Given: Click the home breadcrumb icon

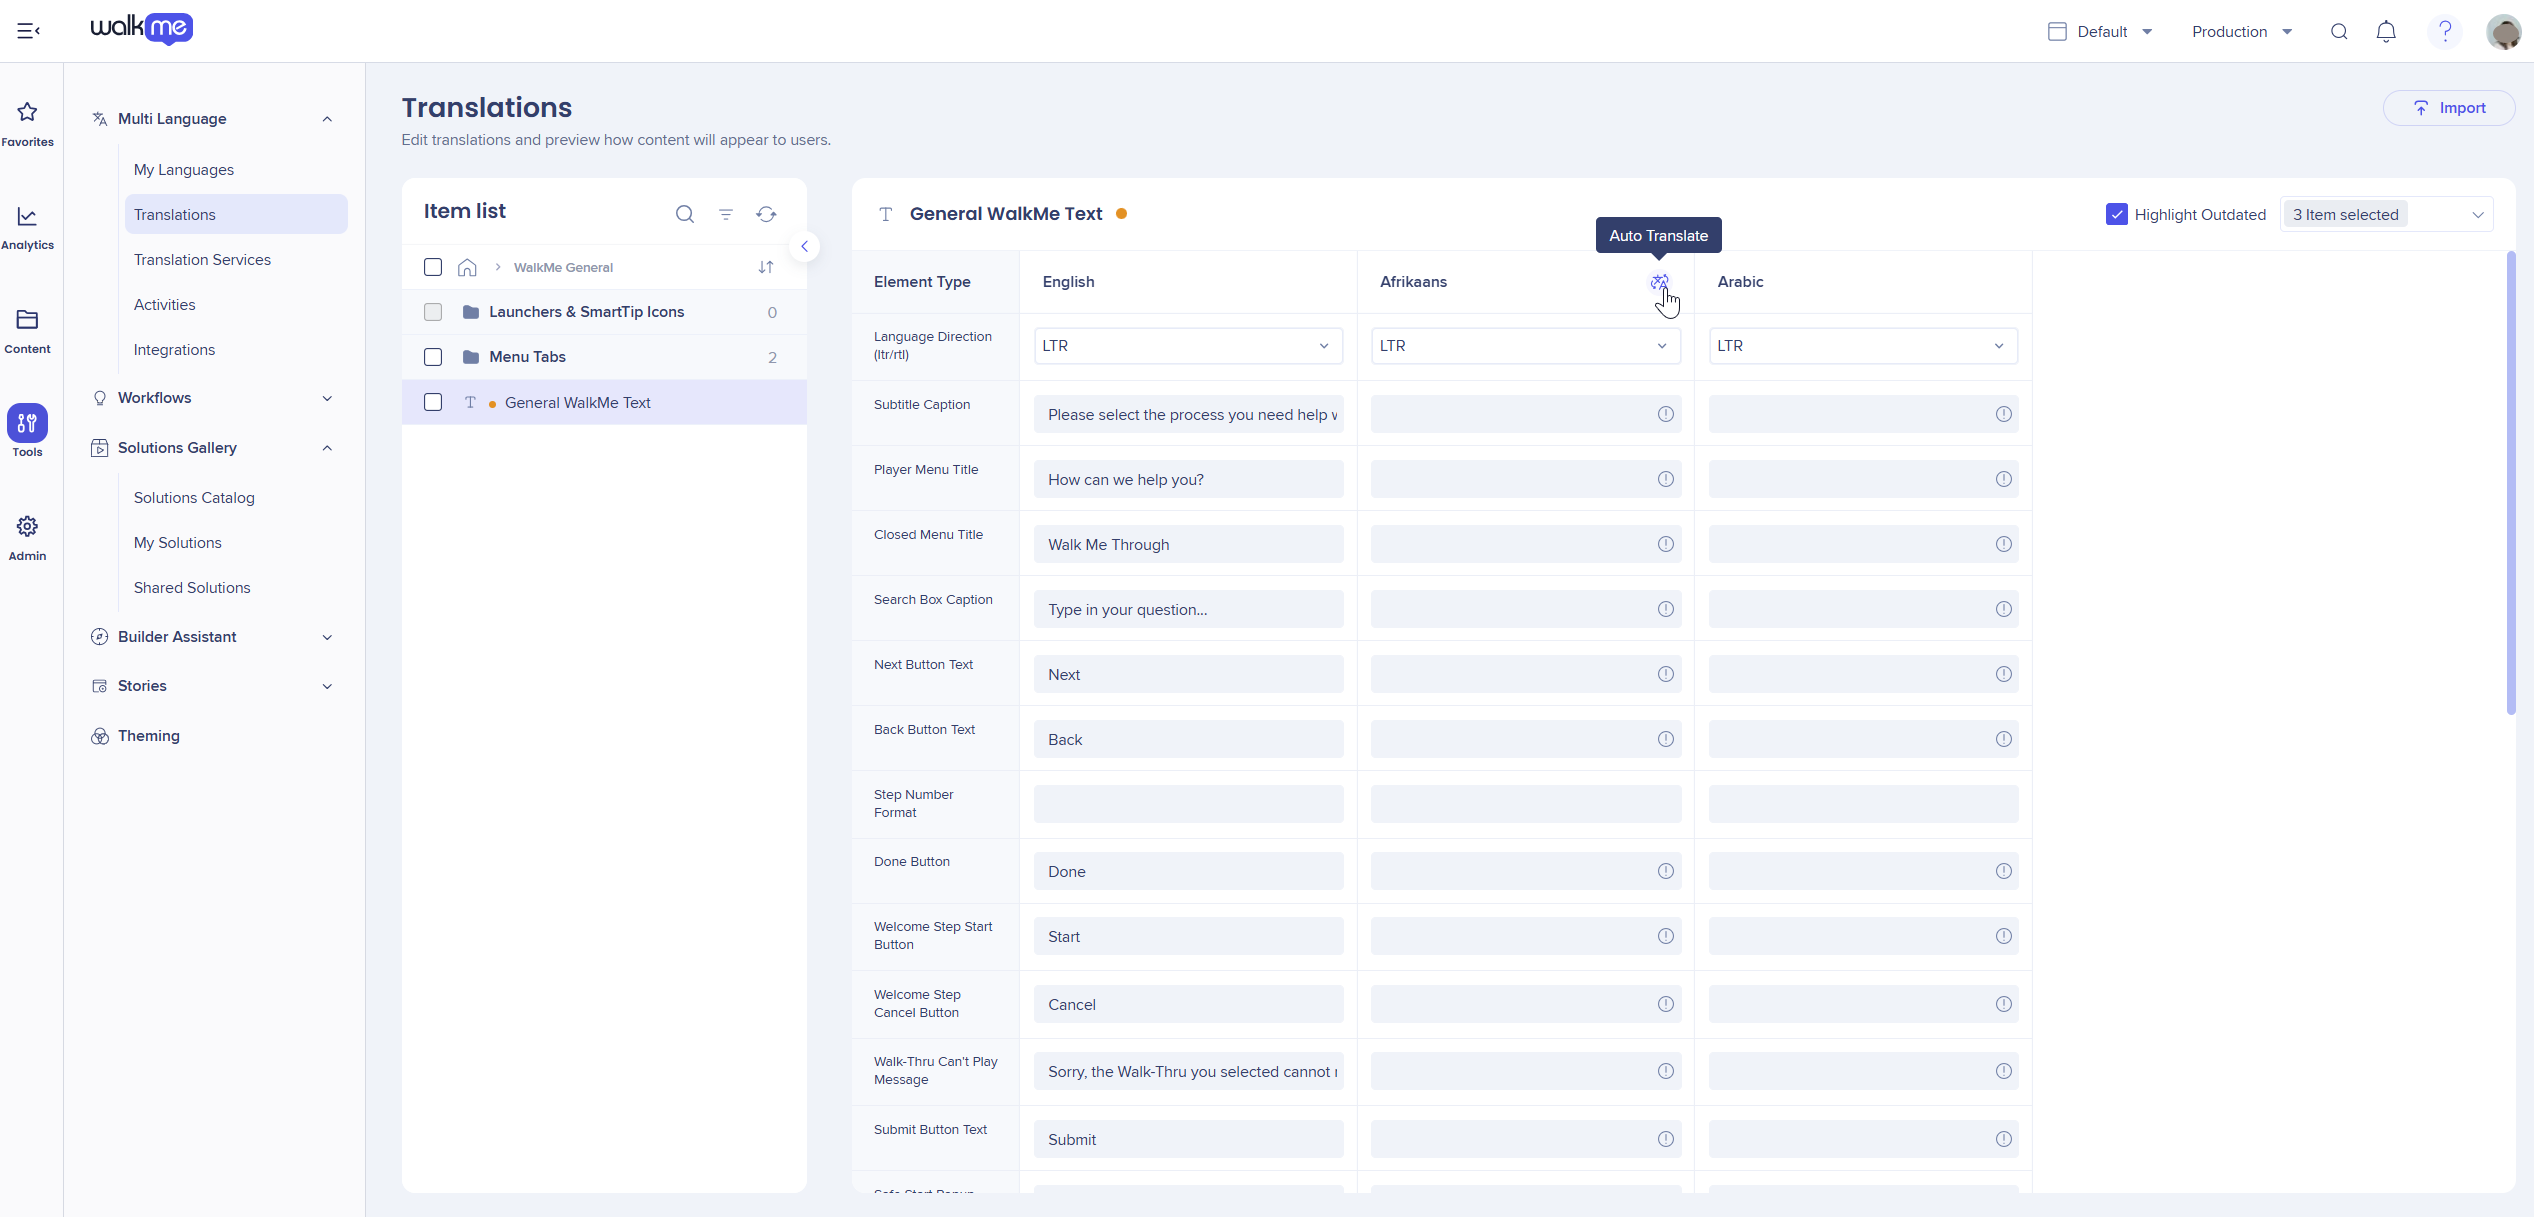Looking at the screenshot, I should tap(467, 267).
